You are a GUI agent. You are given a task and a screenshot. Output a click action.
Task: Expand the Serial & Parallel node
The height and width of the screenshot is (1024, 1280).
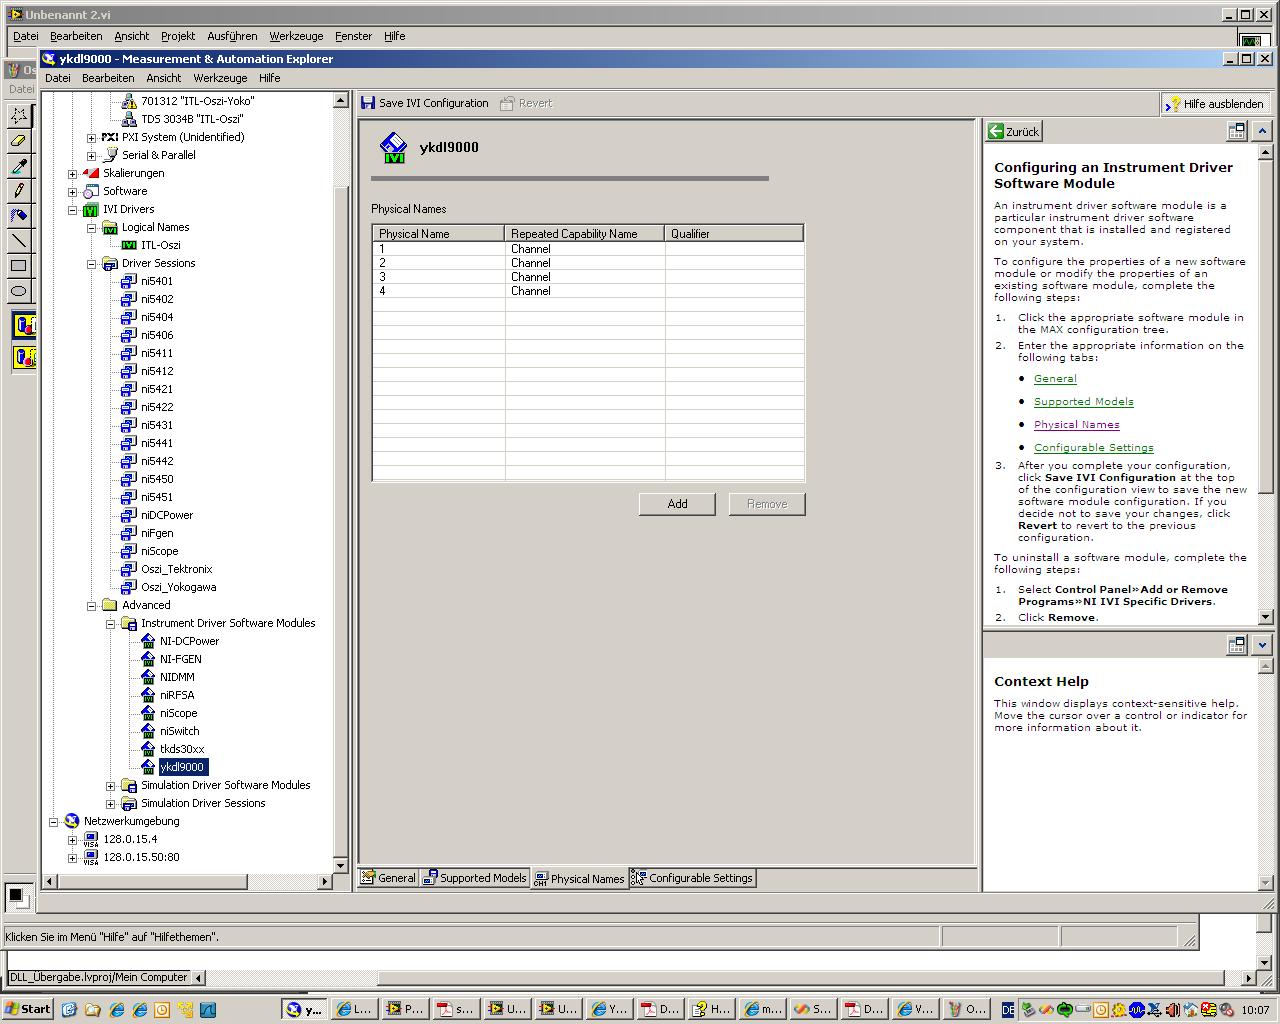[91, 156]
